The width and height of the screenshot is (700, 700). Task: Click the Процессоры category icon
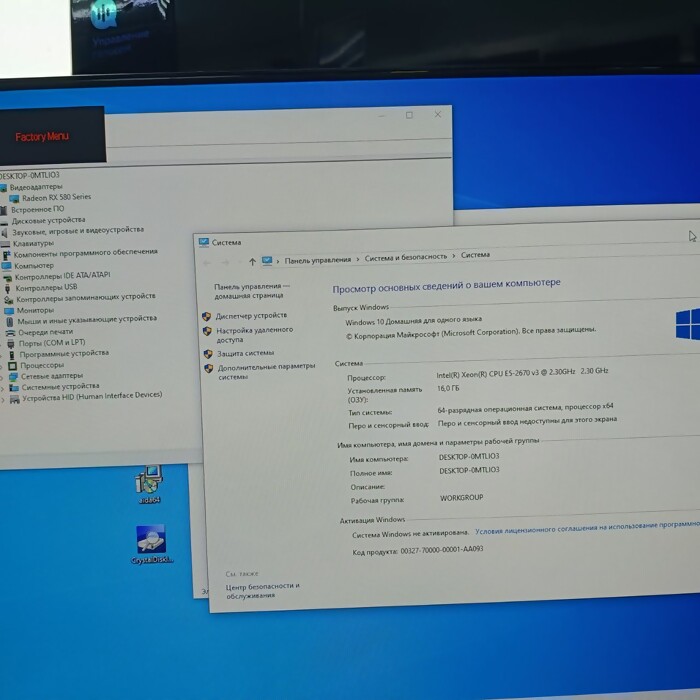[x=12, y=366]
